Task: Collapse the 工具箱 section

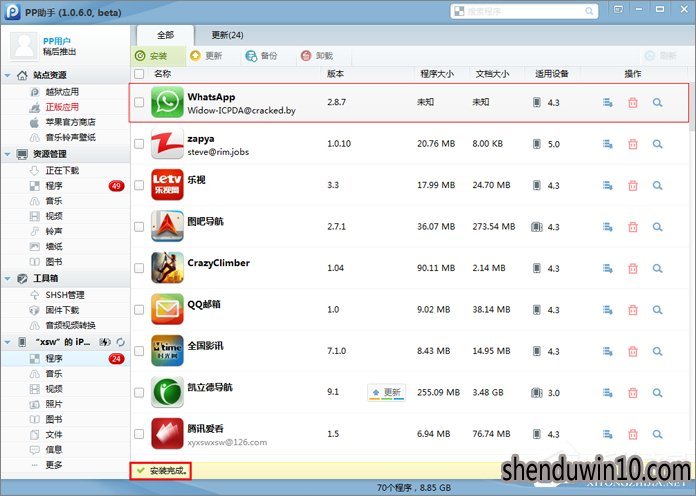Action: [x=8, y=279]
